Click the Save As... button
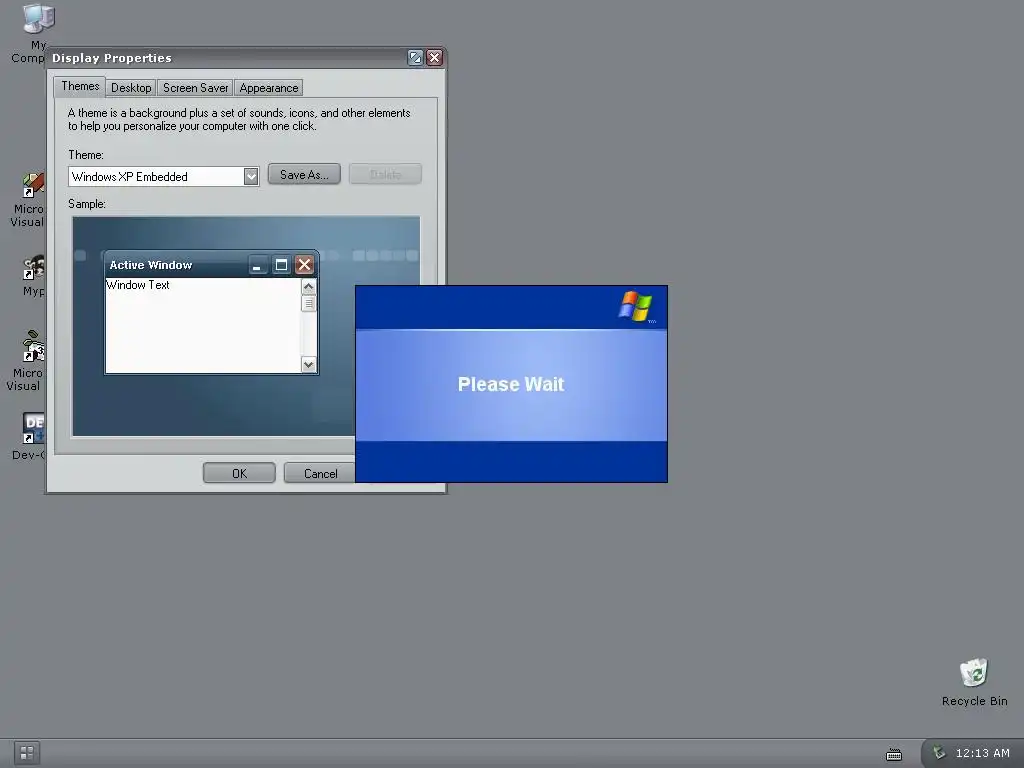This screenshot has width=1024, height=768. click(304, 174)
